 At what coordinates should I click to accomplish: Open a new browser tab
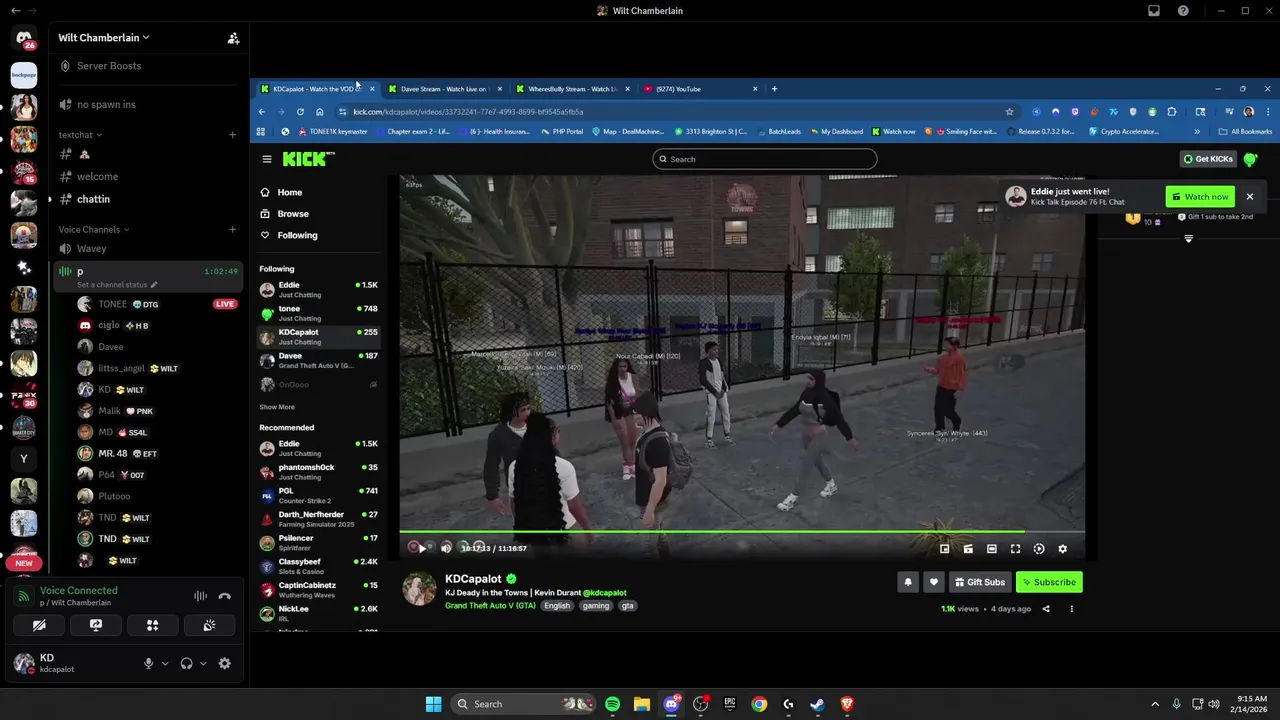774,89
